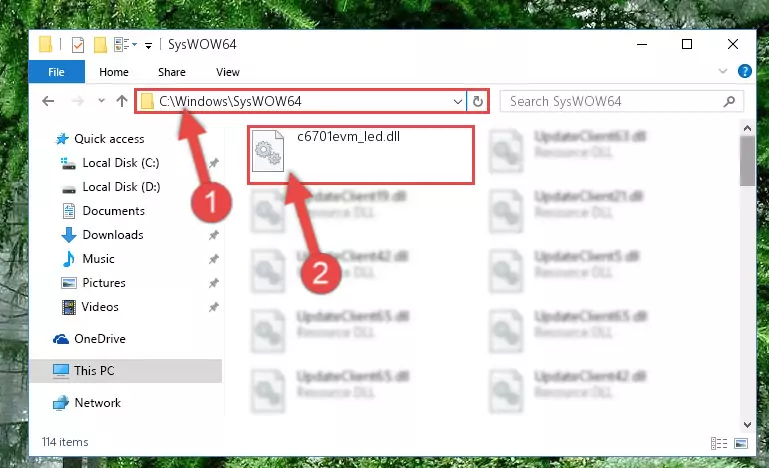The image size is (769, 468).
Task: Click the scrollbar up arrow
Action: pos(747,129)
